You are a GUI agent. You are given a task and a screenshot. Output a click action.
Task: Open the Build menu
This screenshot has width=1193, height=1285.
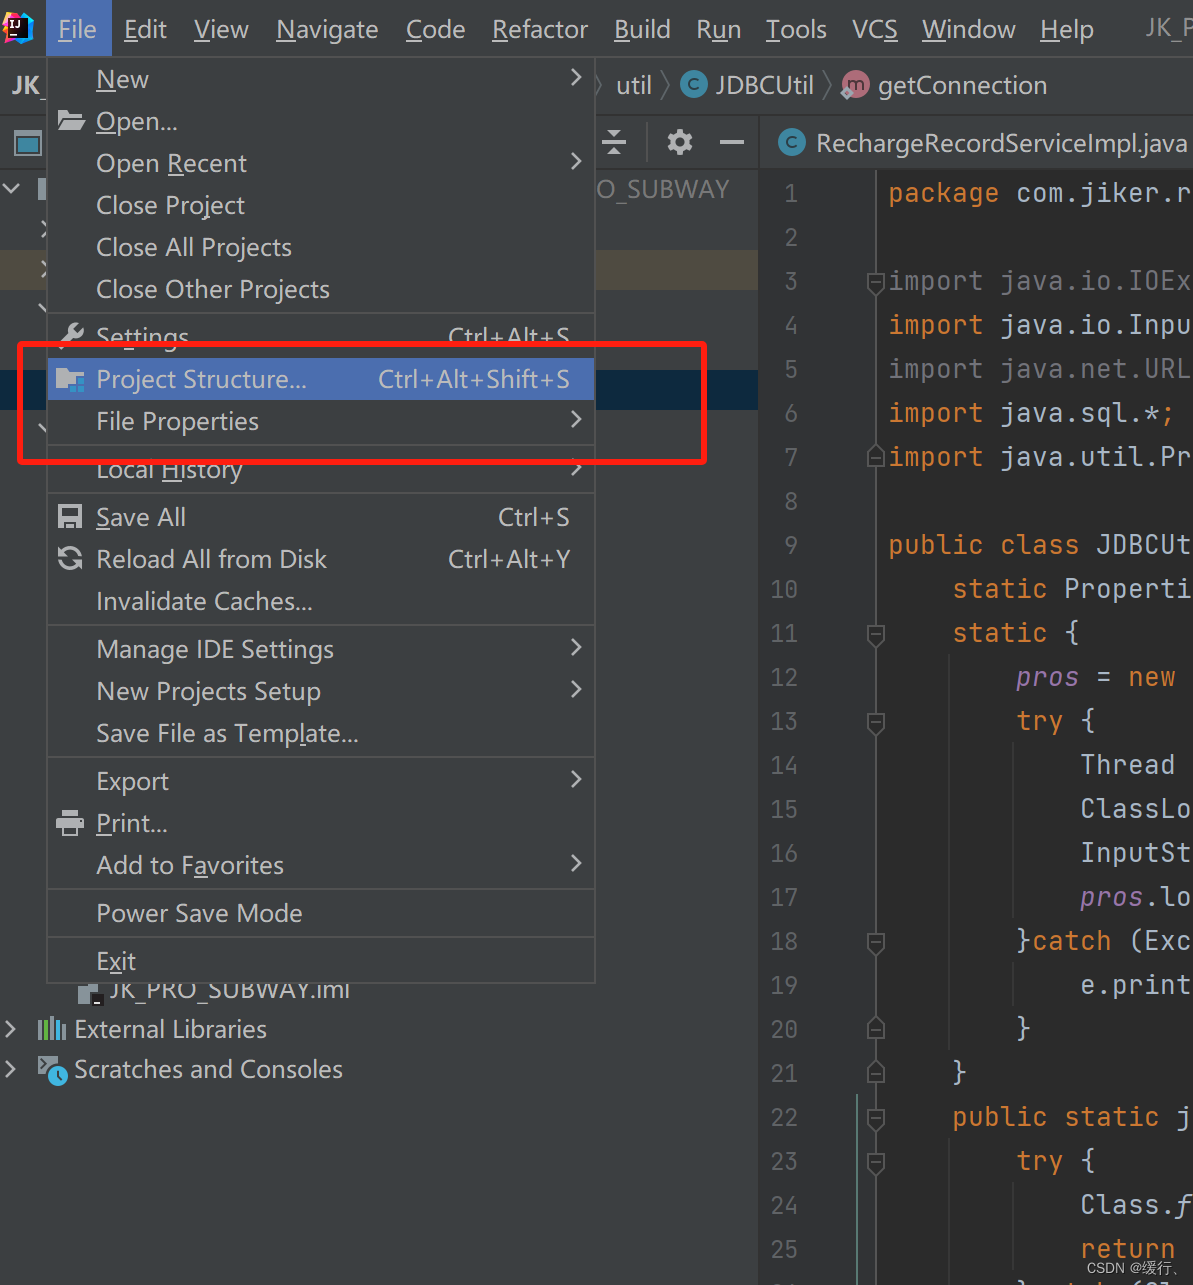(641, 29)
